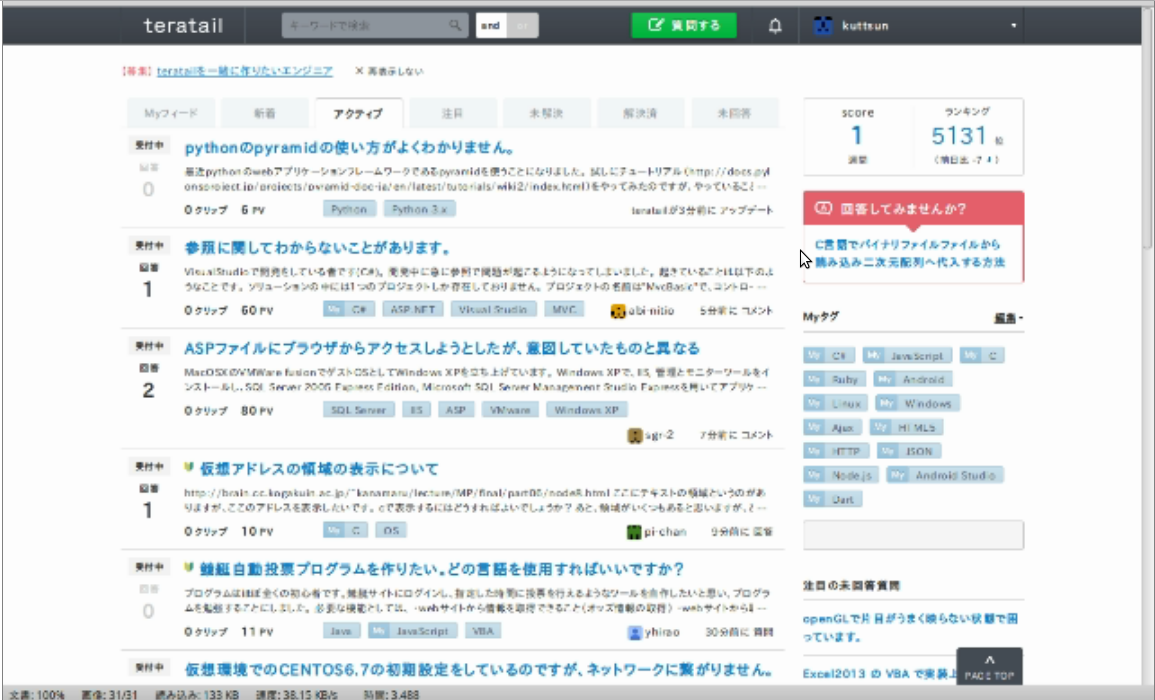Select the 'and' search mode
The image size is (1155, 700).
click(491, 25)
